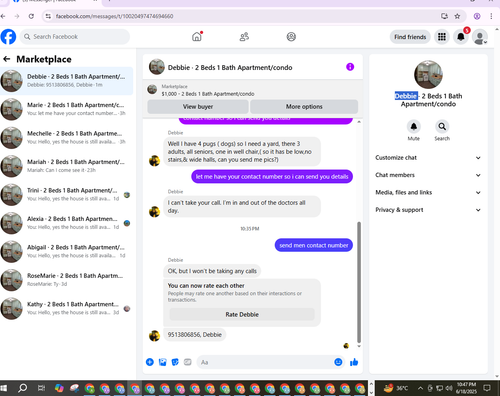Open Windows notification center
Viewport: 500px width, 396px height.
coord(487,388)
